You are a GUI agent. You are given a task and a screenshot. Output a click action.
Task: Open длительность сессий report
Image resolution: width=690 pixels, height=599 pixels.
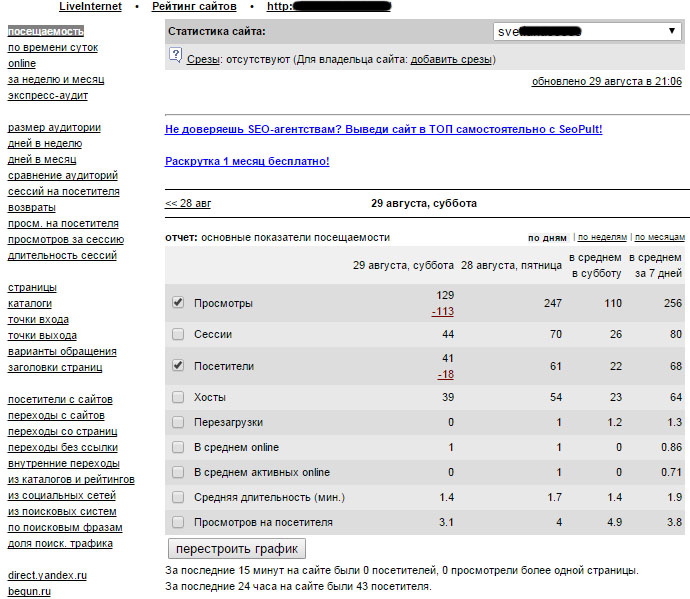click(62, 255)
